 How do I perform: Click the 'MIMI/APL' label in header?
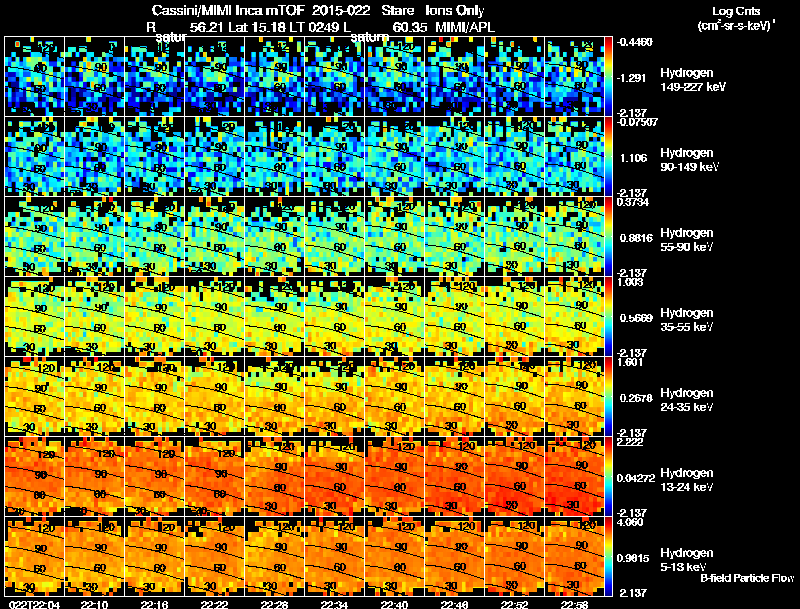[465, 28]
